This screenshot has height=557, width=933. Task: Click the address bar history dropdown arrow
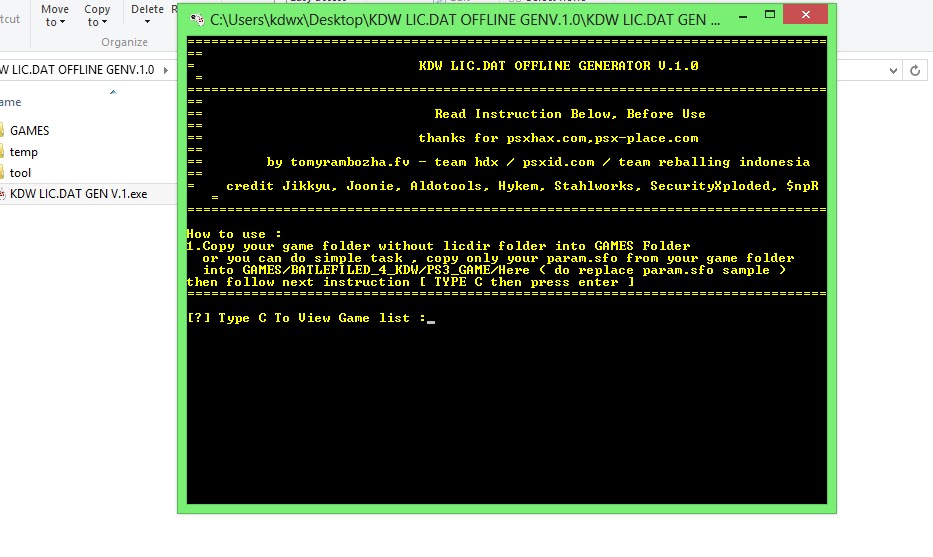click(893, 70)
